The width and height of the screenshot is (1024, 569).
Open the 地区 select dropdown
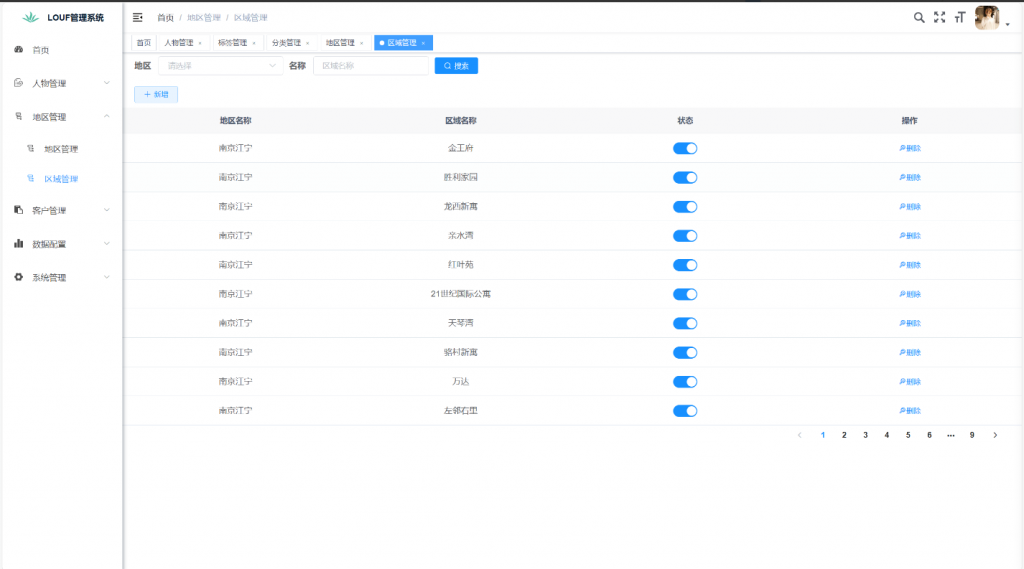click(220, 66)
